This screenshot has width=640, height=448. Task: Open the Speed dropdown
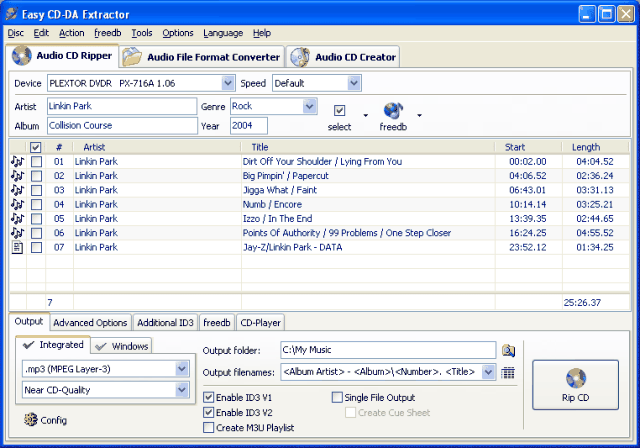click(x=354, y=83)
